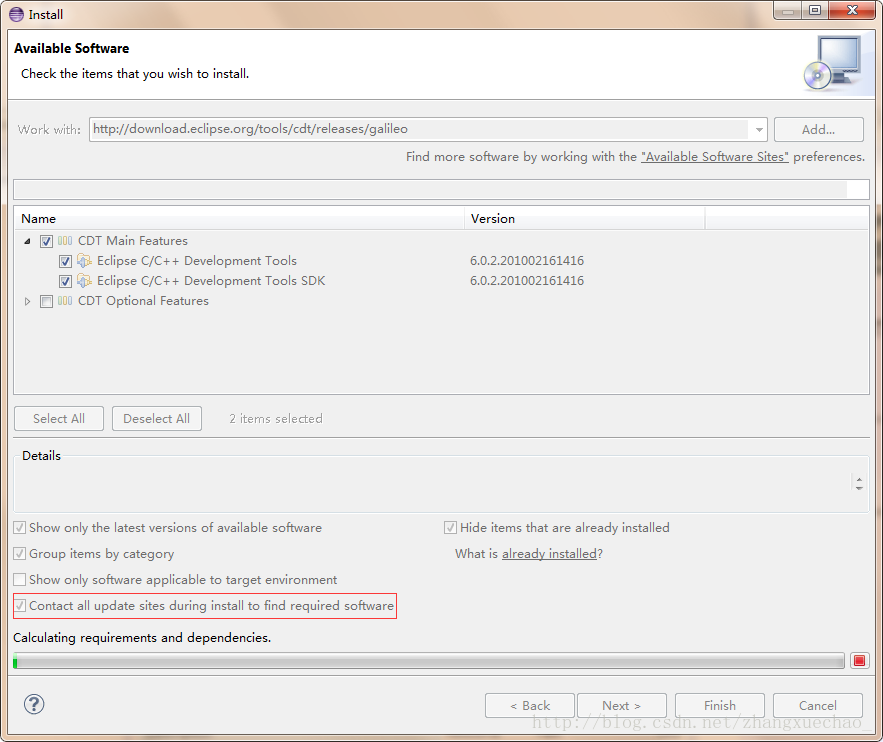
Task: Enable Show only software applicable to target environment
Action: click(x=20, y=579)
